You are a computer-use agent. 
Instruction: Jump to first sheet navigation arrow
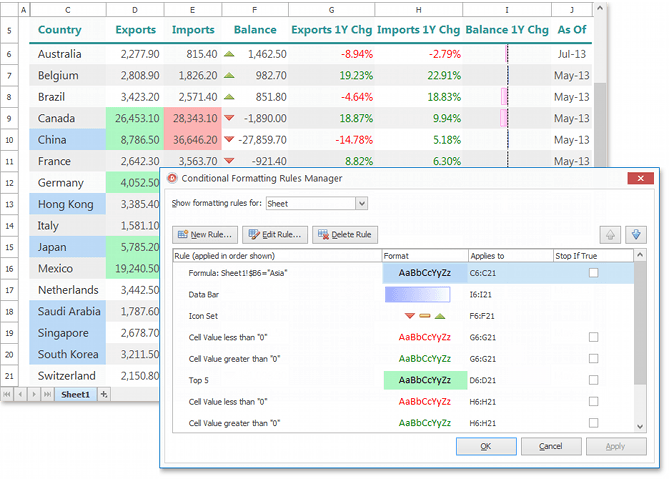pos(9,395)
